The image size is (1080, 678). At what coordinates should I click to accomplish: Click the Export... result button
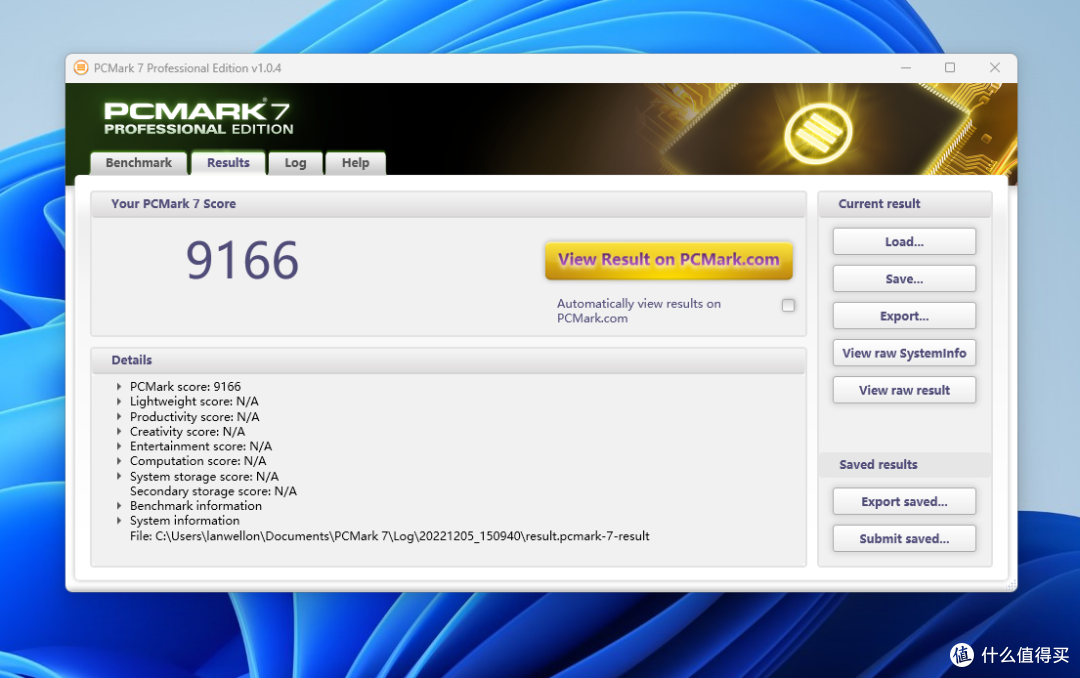pos(904,316)
